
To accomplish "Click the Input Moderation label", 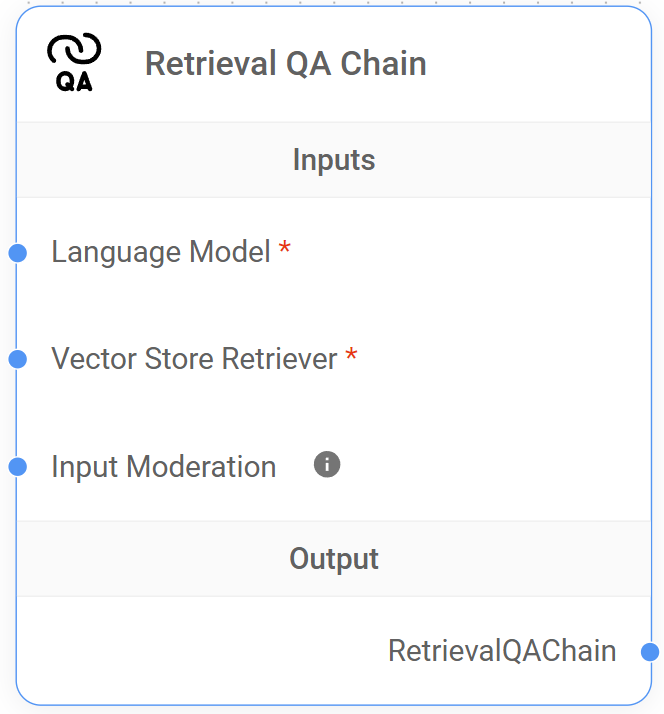I will [x=163, y=466].
